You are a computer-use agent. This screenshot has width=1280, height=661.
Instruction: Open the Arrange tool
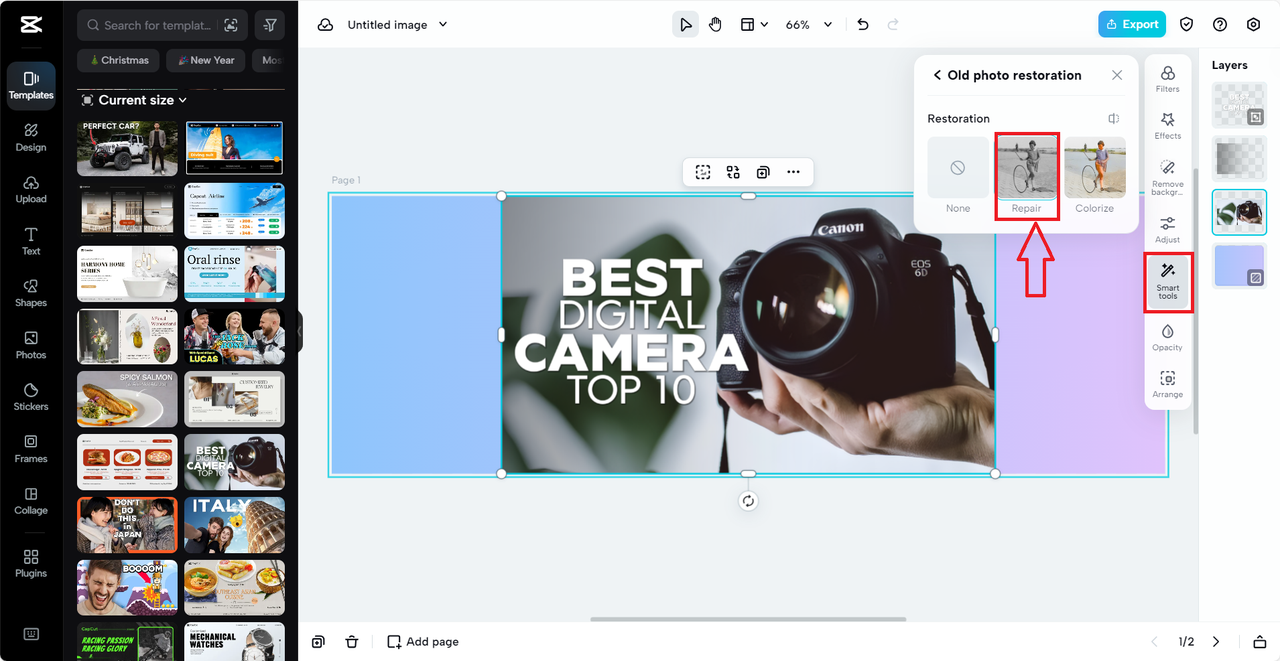pos(1167,385)
